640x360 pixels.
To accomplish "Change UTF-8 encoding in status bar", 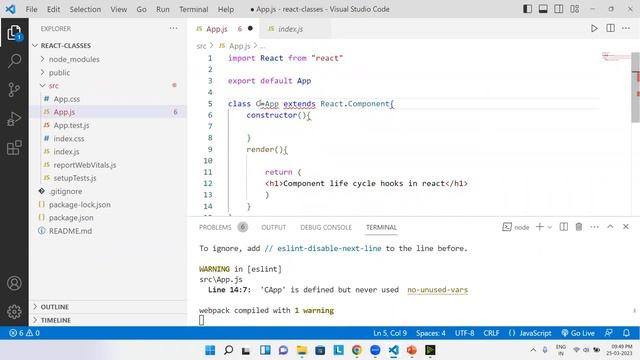I will coord(464,333).
